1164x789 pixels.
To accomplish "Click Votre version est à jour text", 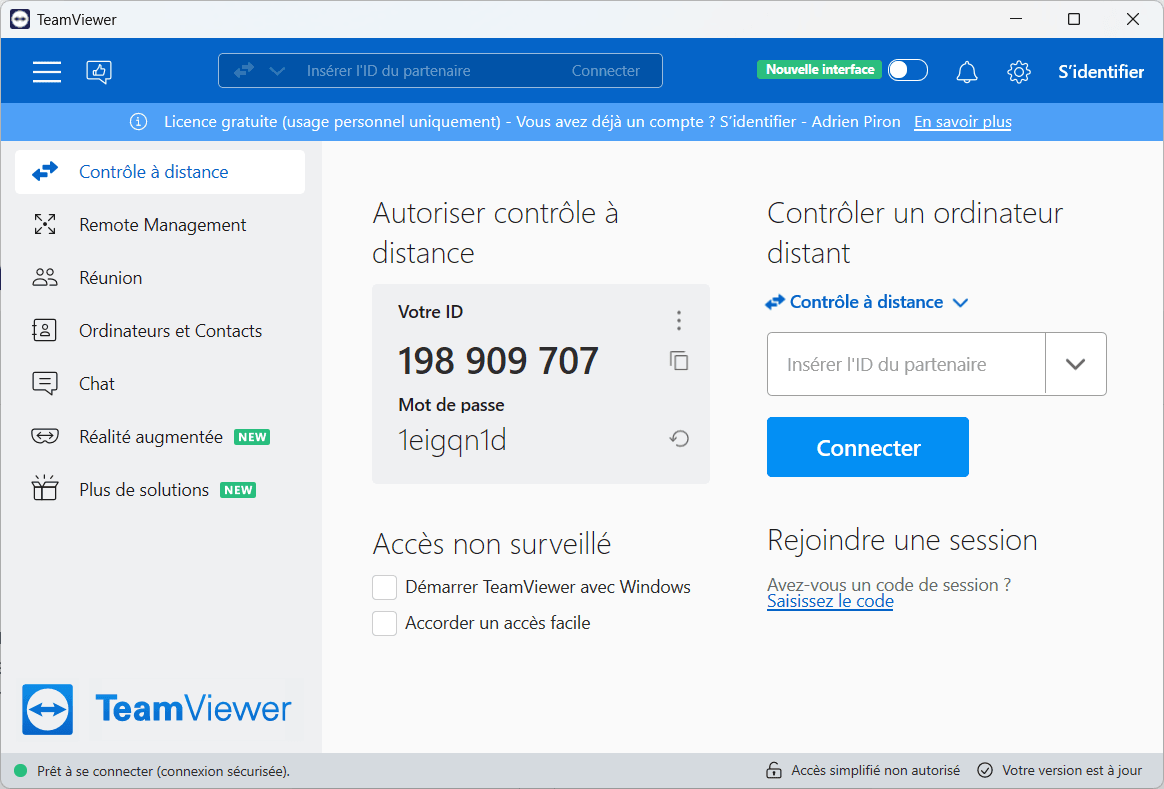I will [1072, 770].
